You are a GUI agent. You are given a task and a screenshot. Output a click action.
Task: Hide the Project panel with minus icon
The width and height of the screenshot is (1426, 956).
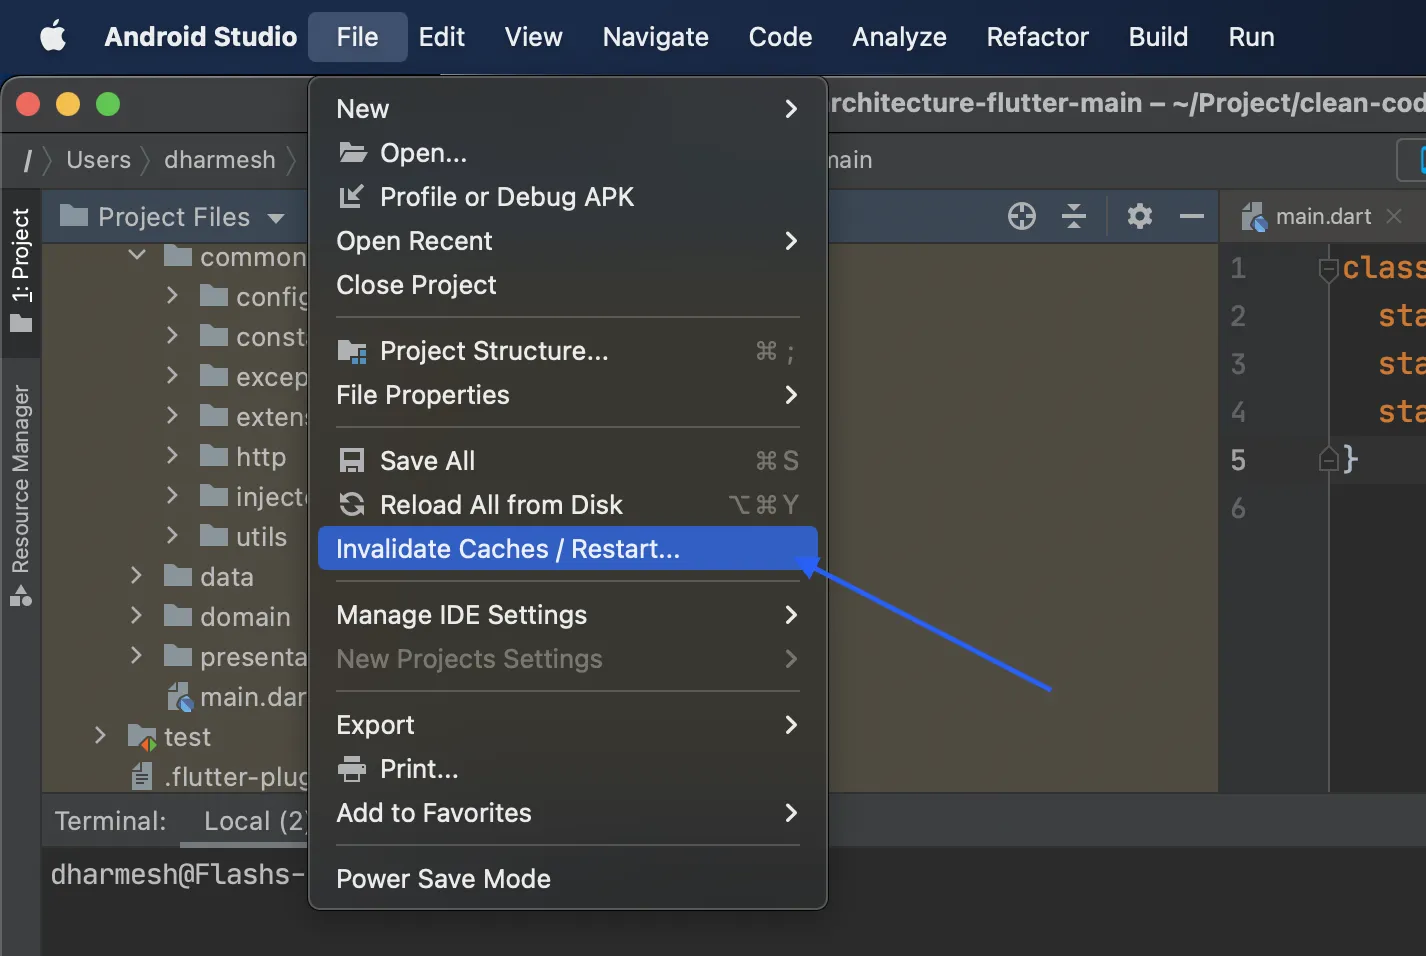1191,216
